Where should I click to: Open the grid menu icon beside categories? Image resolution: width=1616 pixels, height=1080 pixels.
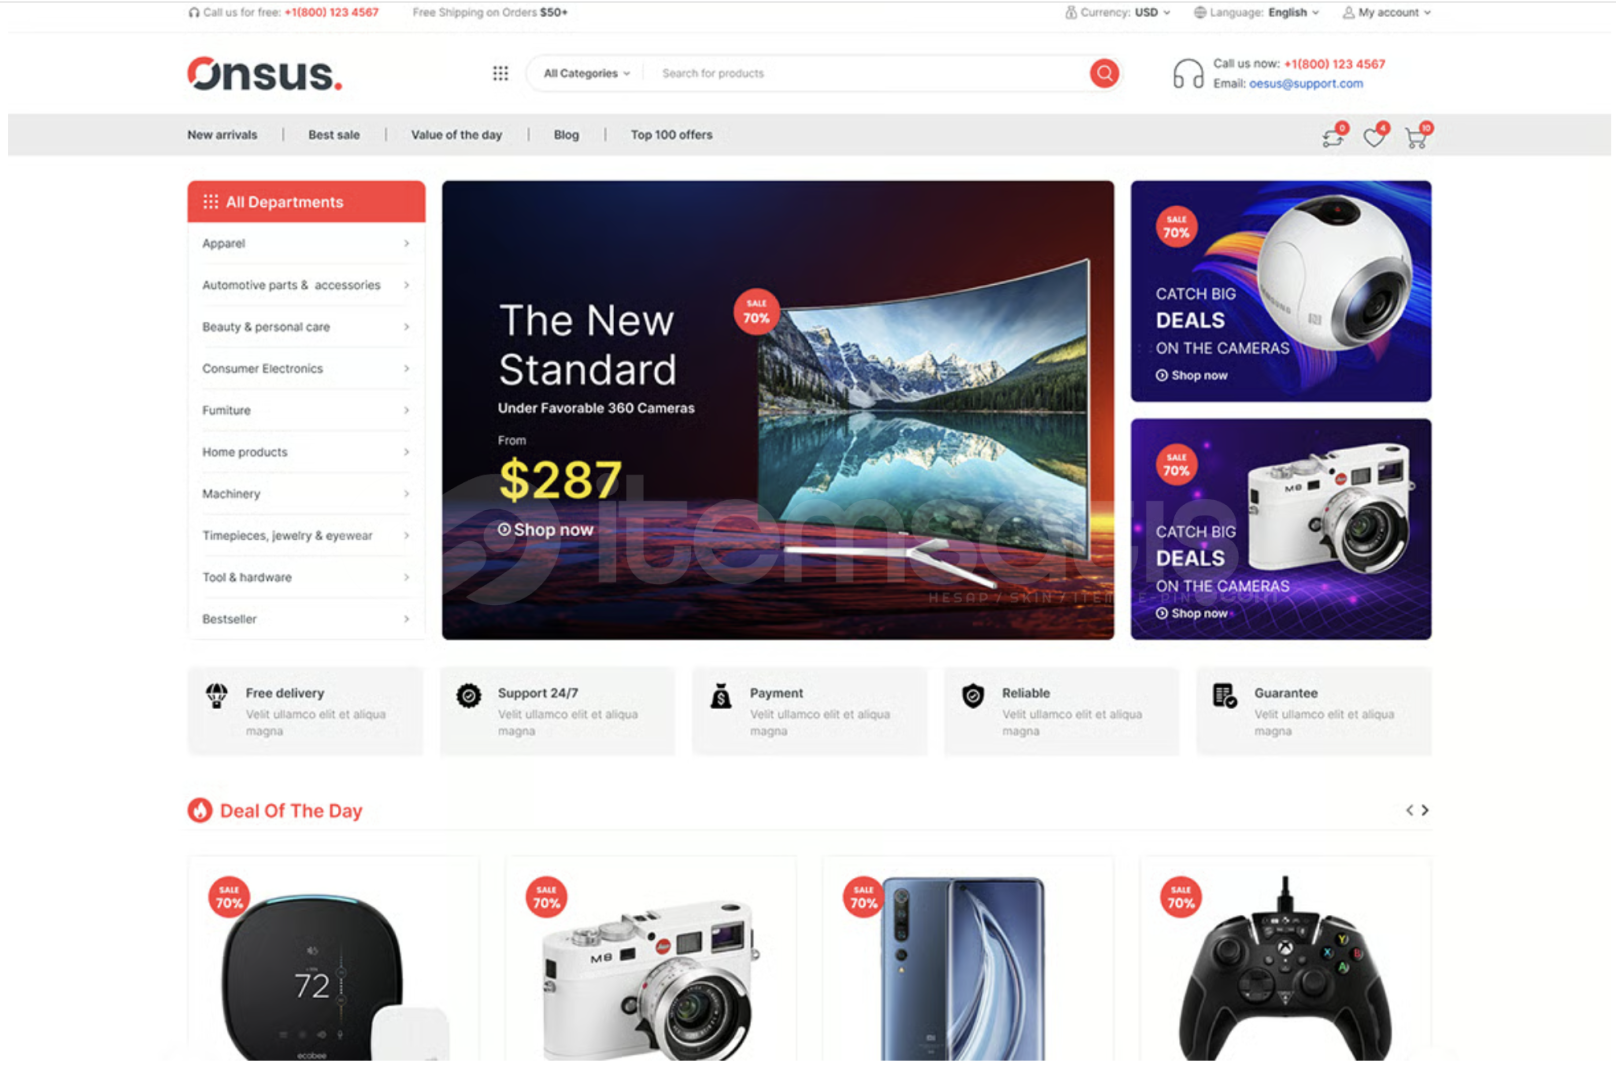pos(500,73)
